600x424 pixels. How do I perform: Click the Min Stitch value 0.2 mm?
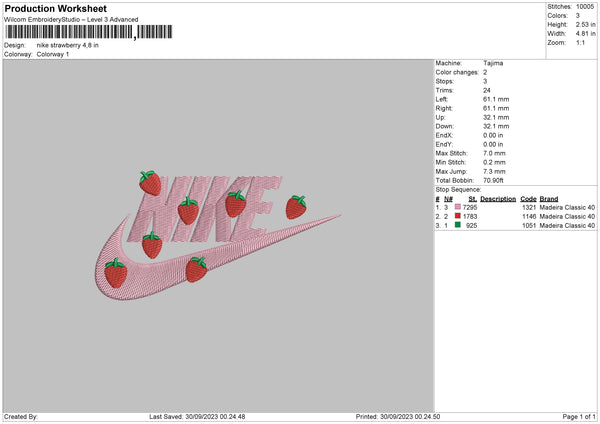coord(494,162)
